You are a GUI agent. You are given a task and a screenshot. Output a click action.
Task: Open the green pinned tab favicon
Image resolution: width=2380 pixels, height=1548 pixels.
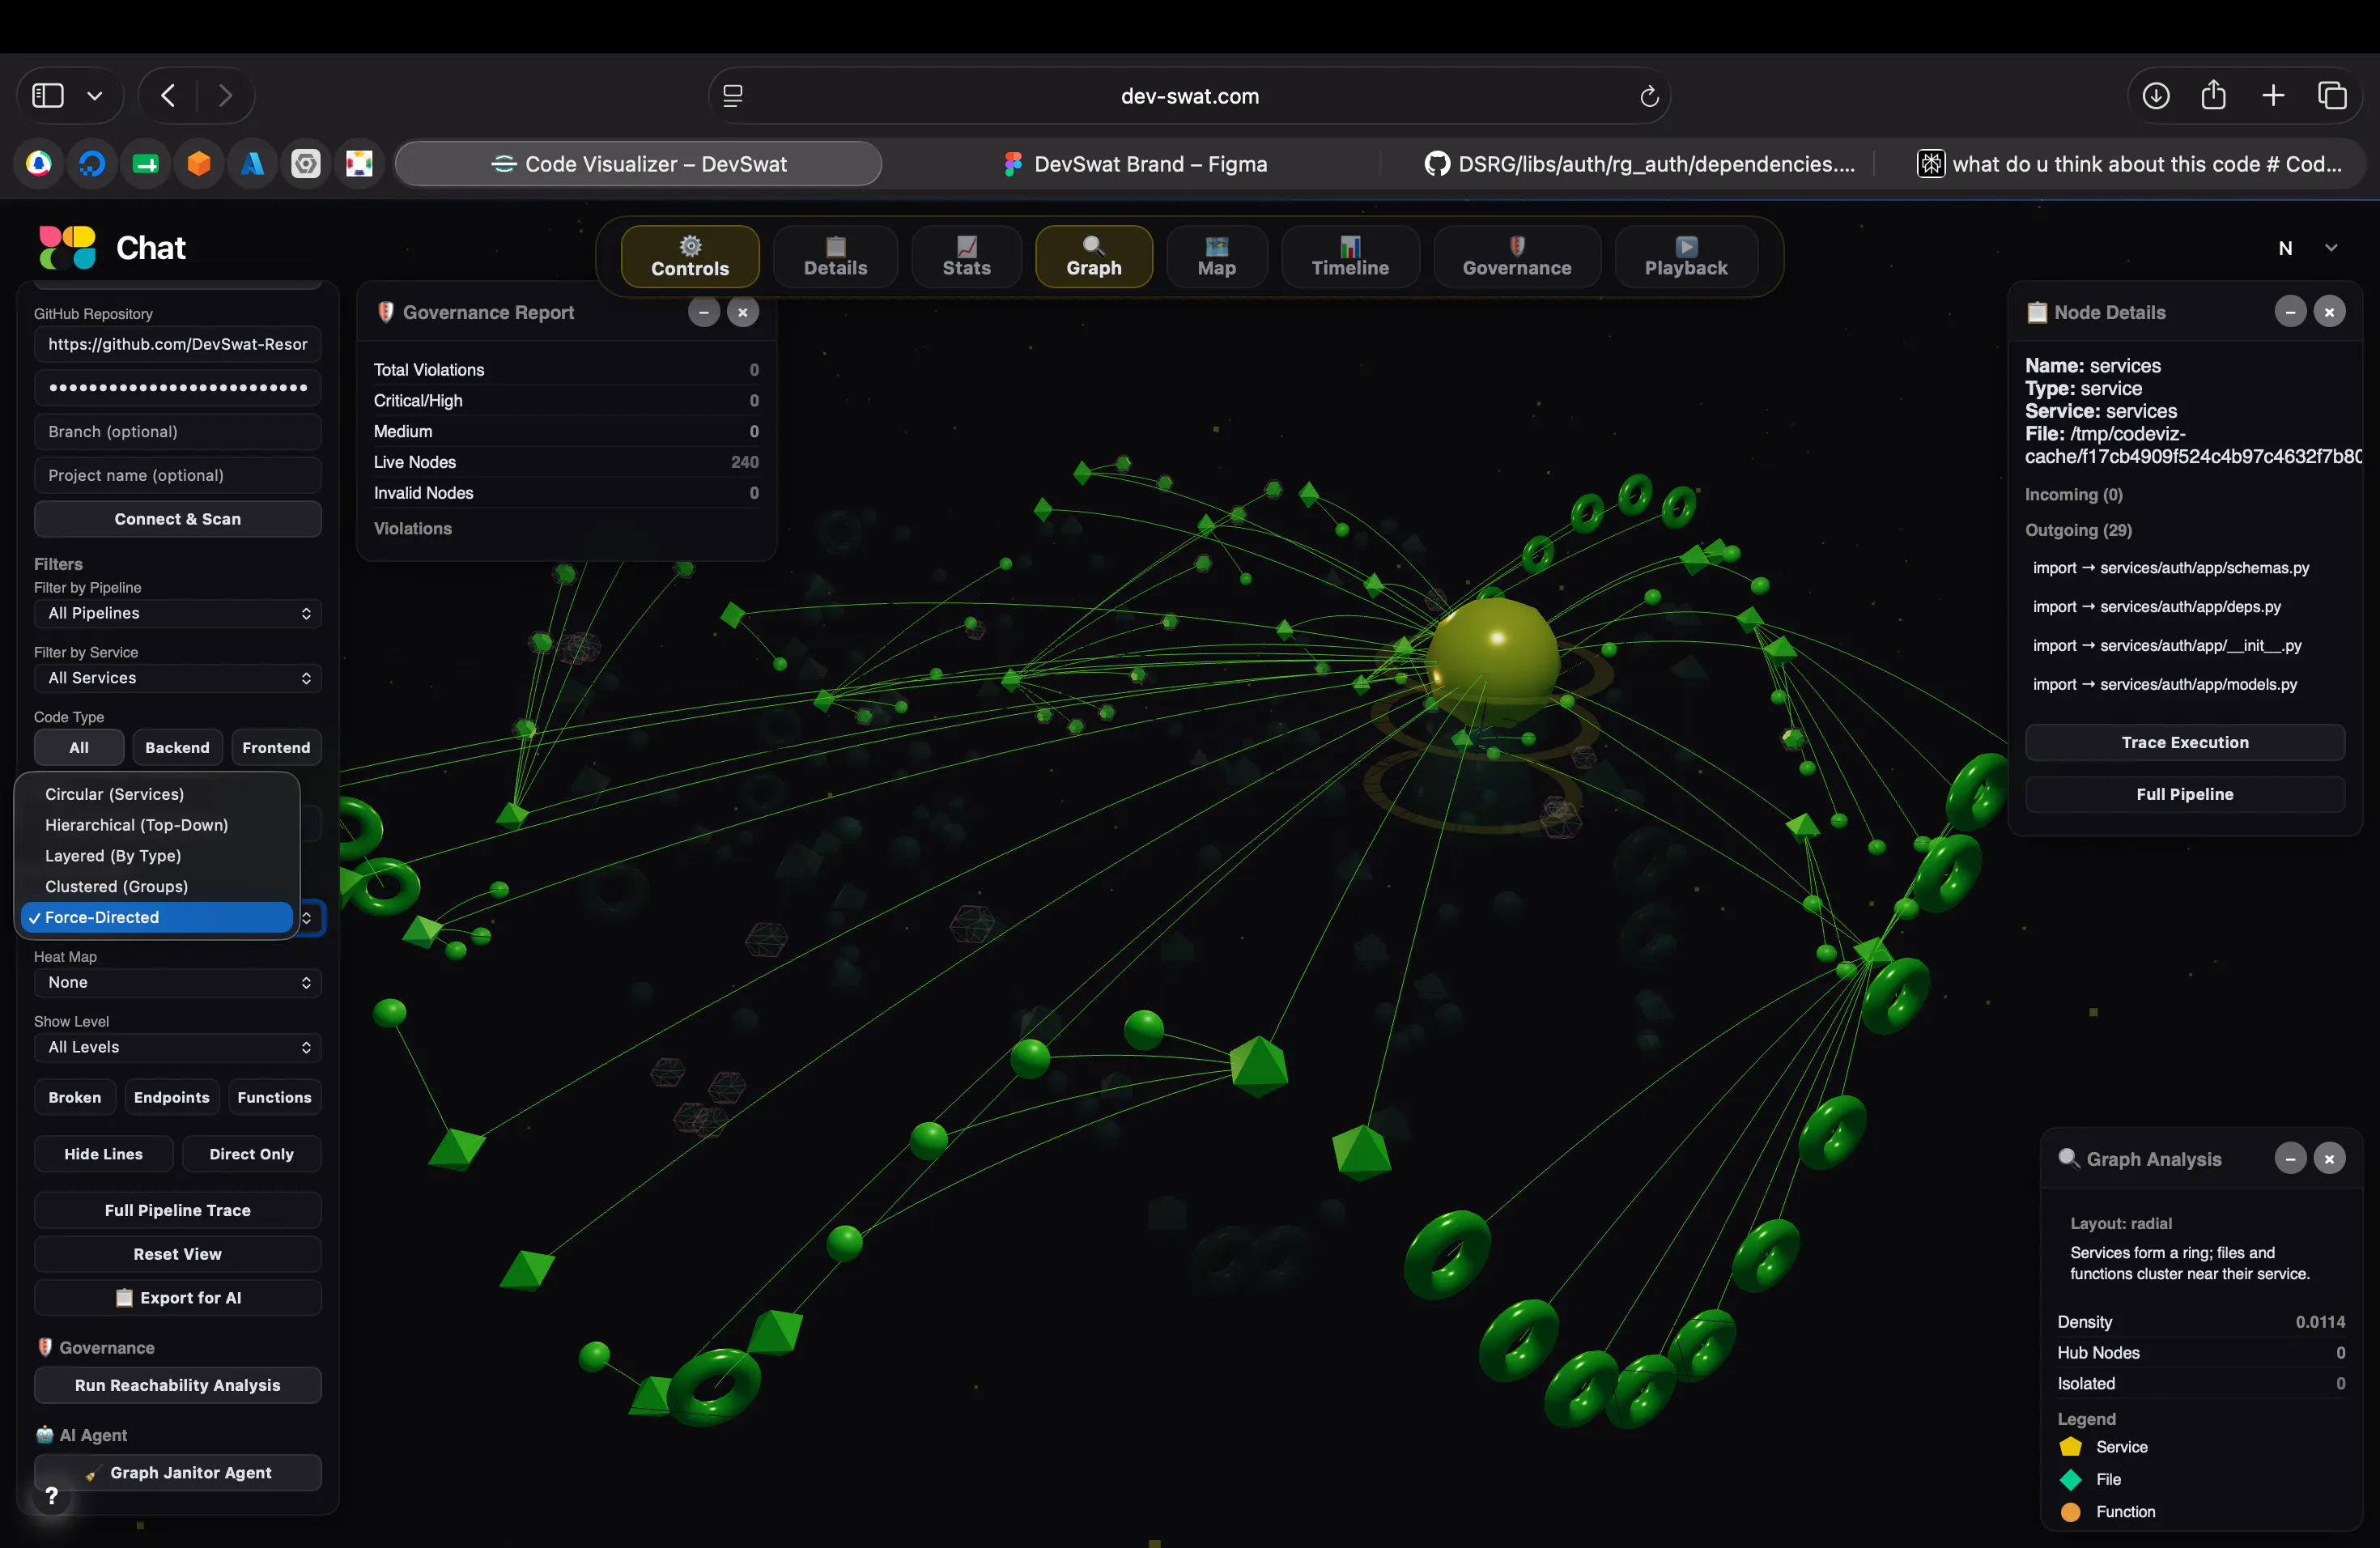(x=146, y=163)
